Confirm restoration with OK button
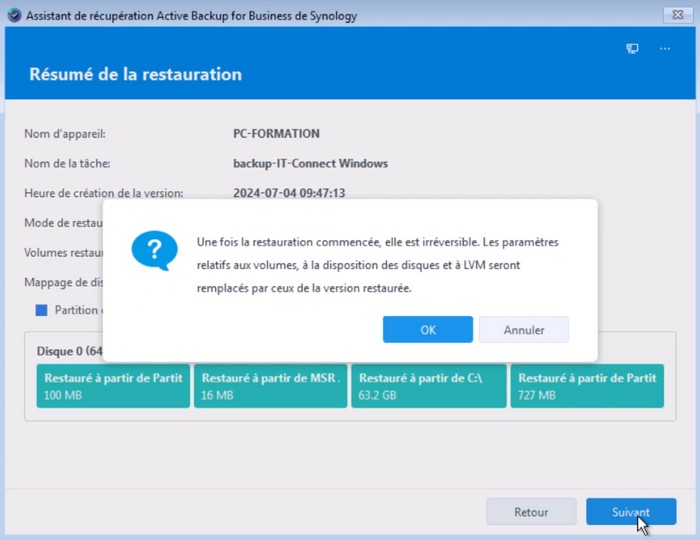This screenshot has width=700, height=540. [x=428, y=329]
